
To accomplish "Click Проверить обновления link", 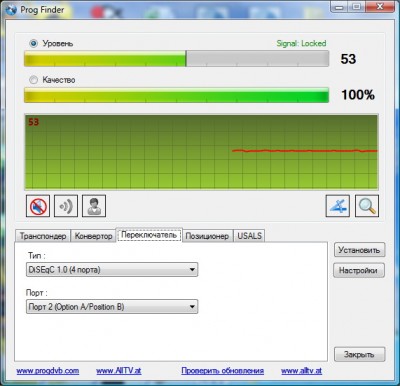I will (x=223, y=371).
